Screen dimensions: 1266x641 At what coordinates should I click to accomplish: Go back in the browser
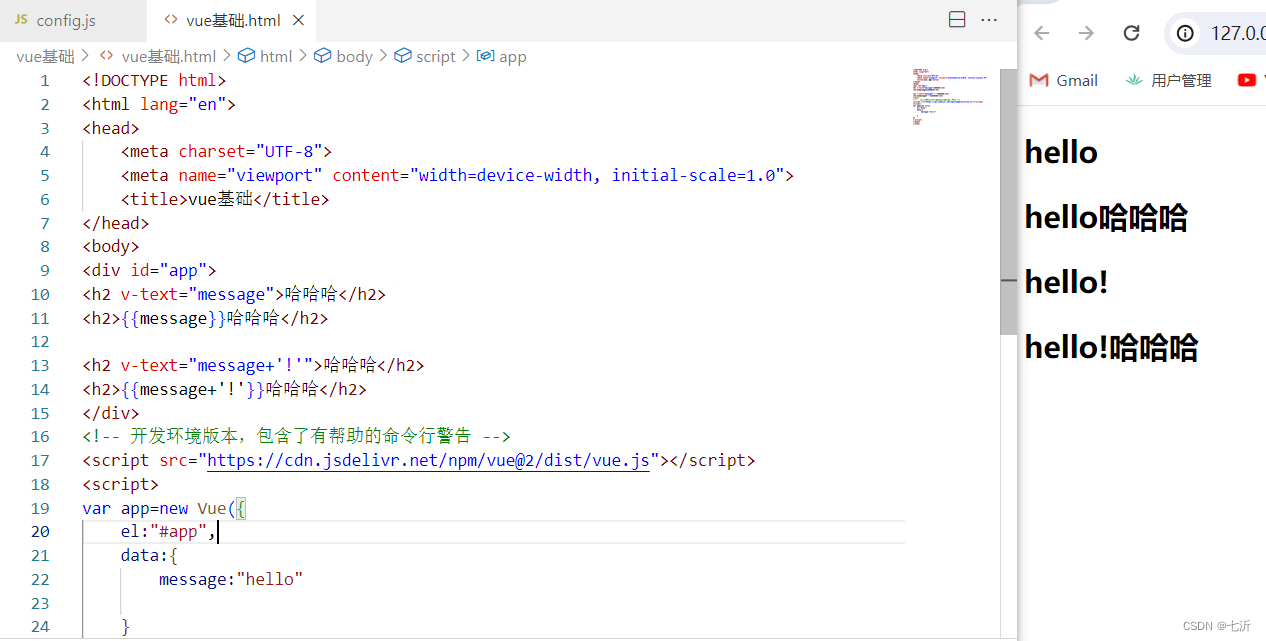pyautogui.click(x=1042, y=33)
